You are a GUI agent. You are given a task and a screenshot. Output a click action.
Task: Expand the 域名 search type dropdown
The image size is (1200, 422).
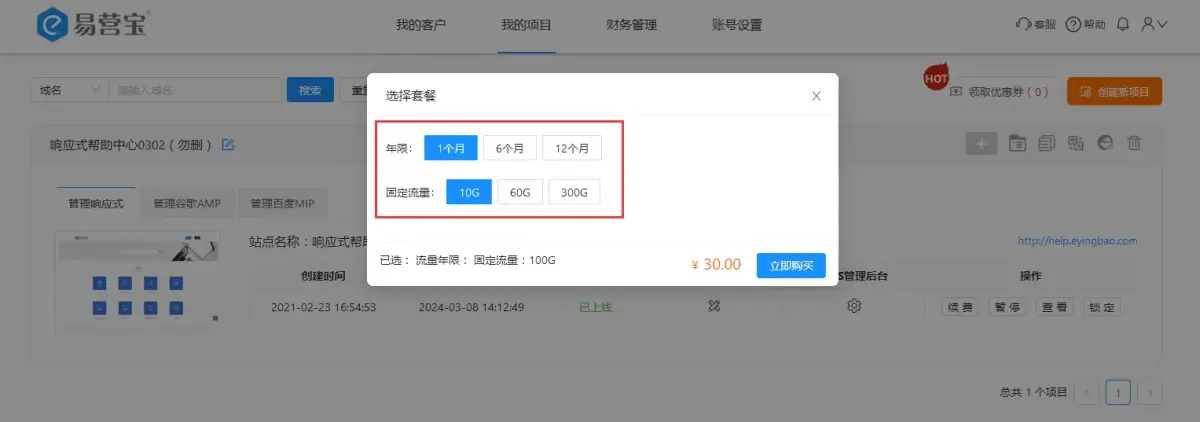(69, 90)
